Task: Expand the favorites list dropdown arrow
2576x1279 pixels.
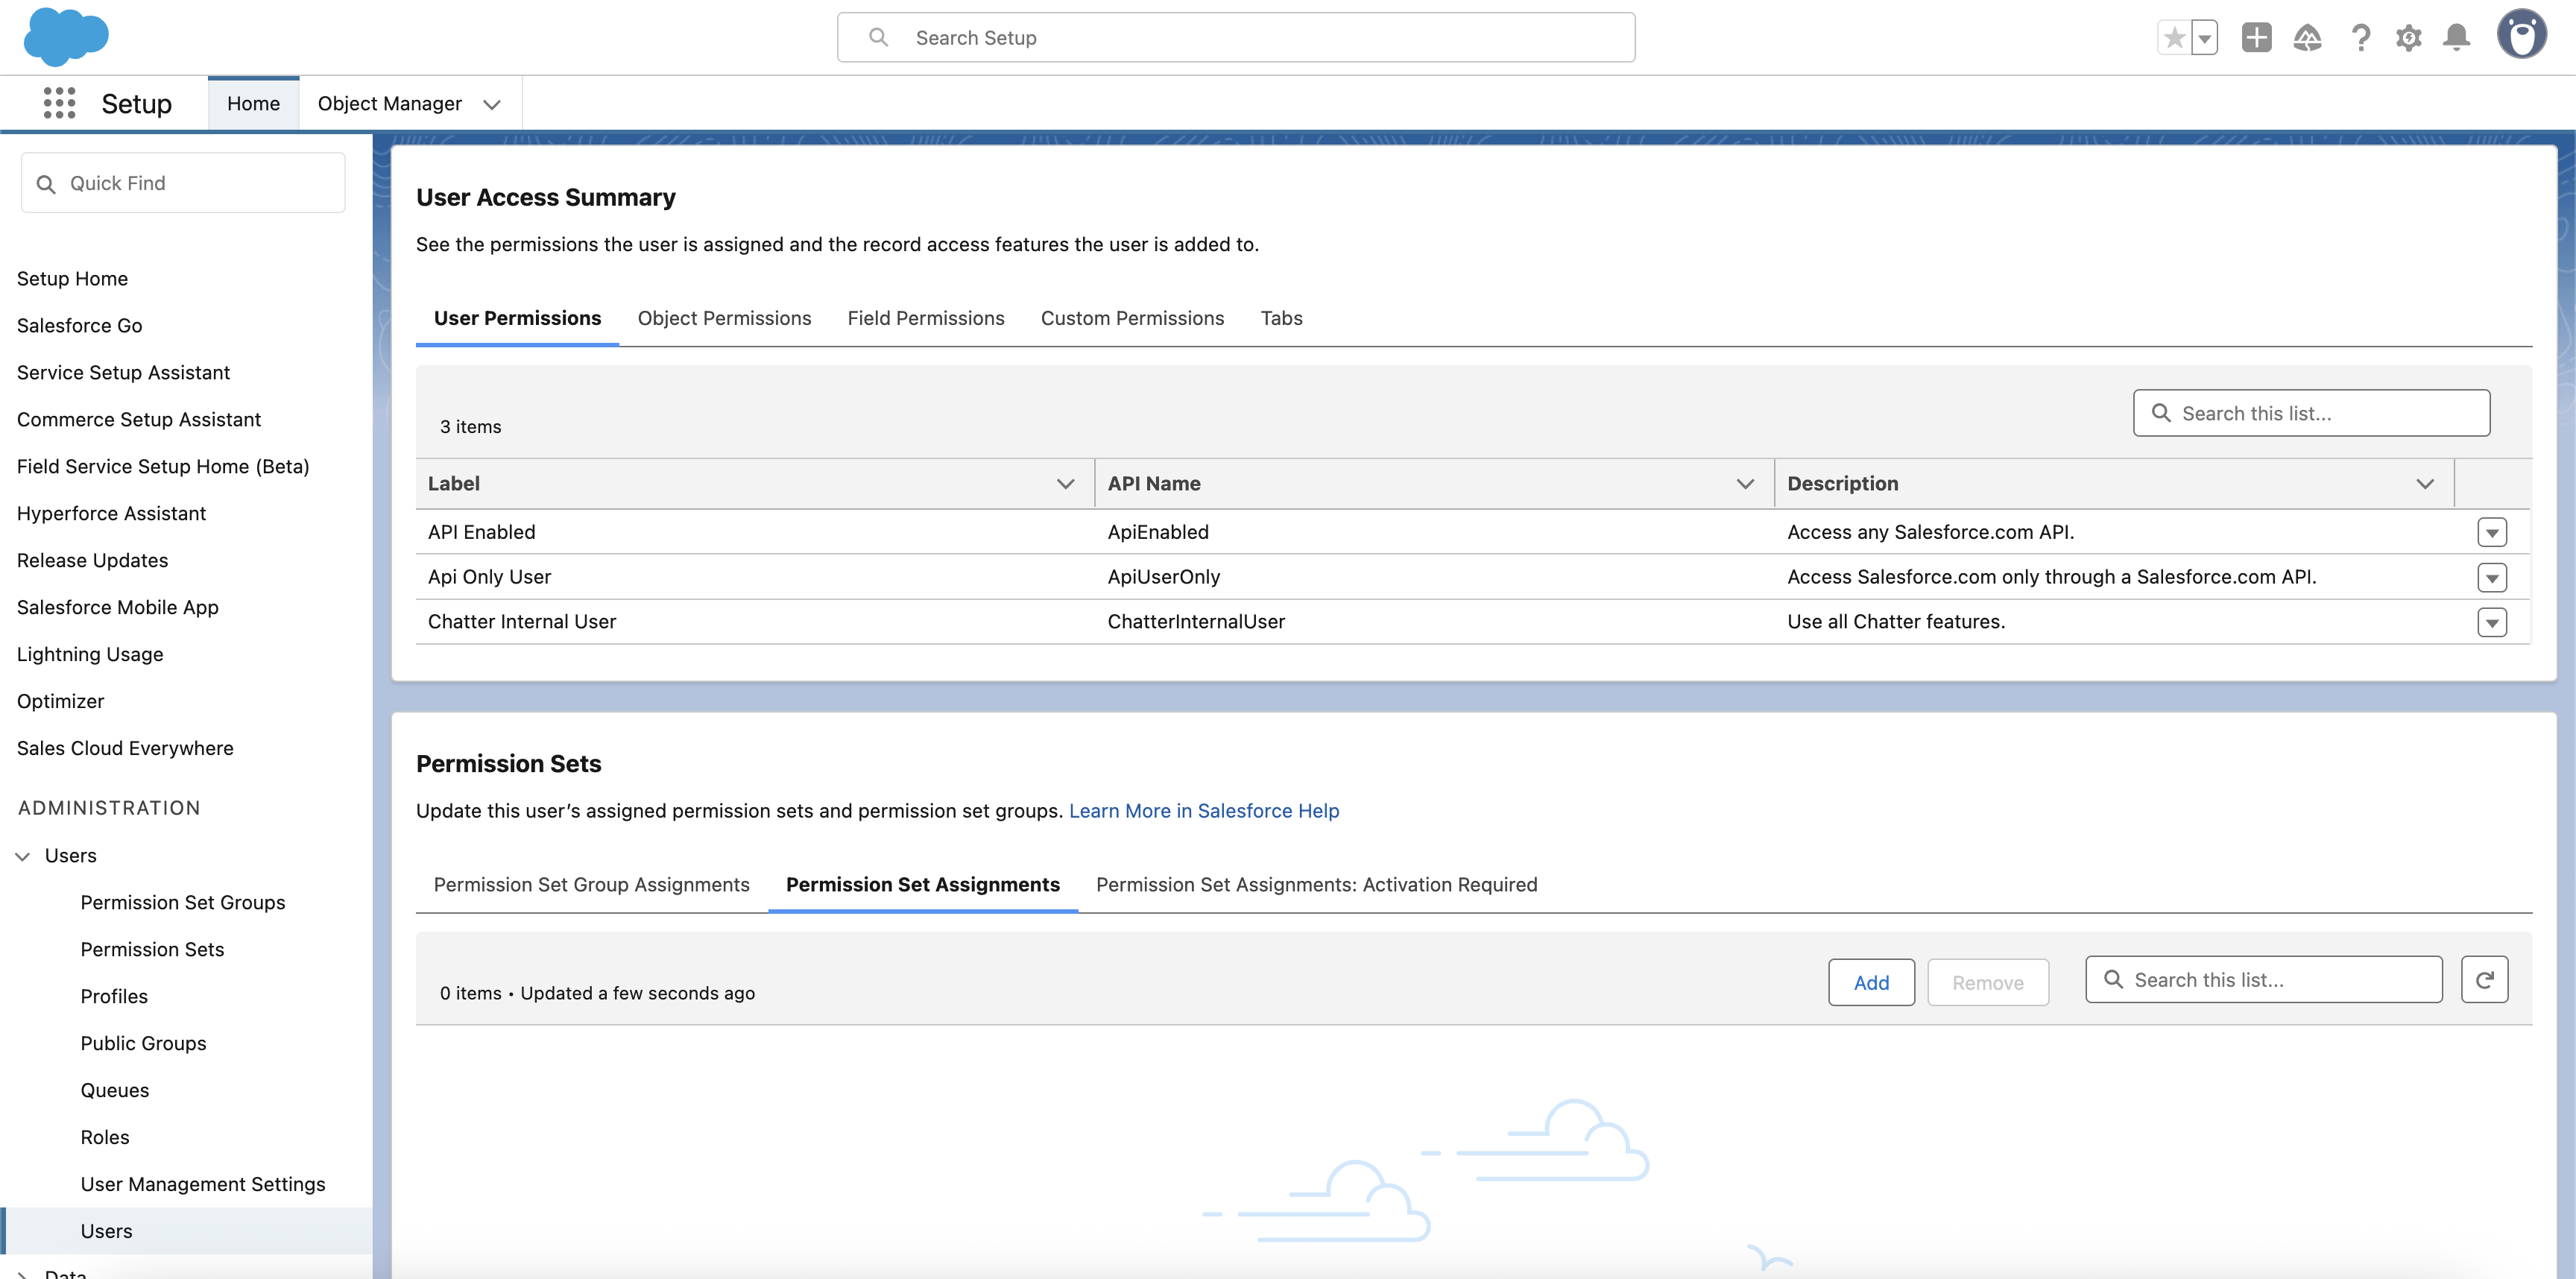Action: (x=2204, y=37)
